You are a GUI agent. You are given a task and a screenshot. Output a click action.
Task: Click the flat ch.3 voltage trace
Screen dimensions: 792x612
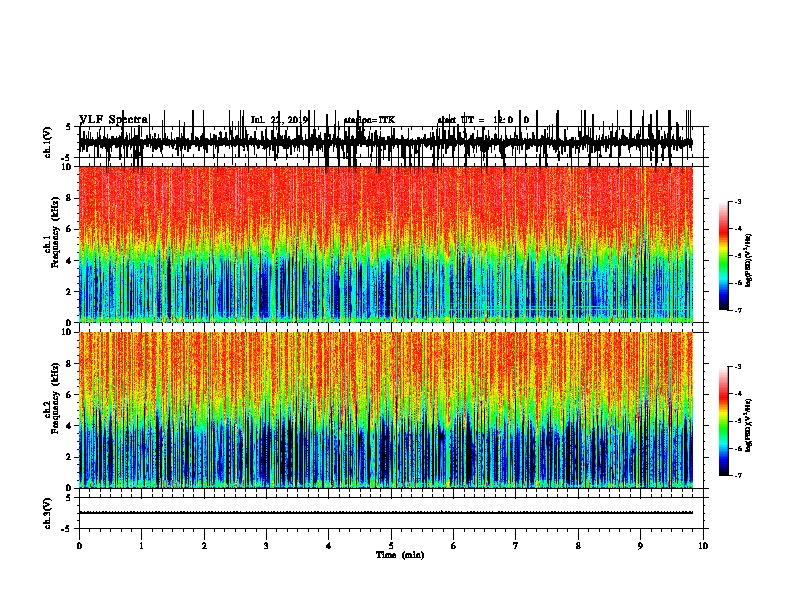click(x=386, y=513)
